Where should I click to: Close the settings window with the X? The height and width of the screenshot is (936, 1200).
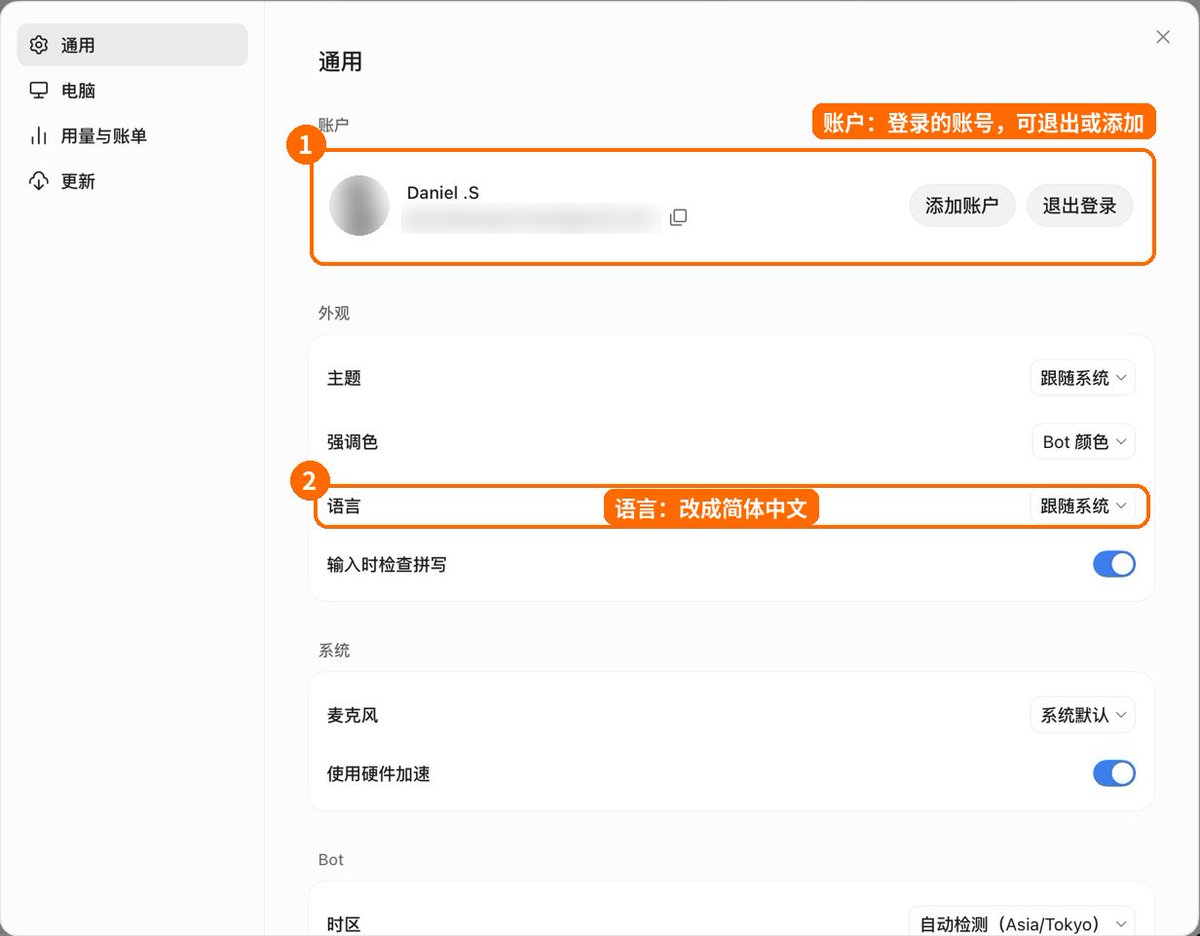[x=1163, y=37]
